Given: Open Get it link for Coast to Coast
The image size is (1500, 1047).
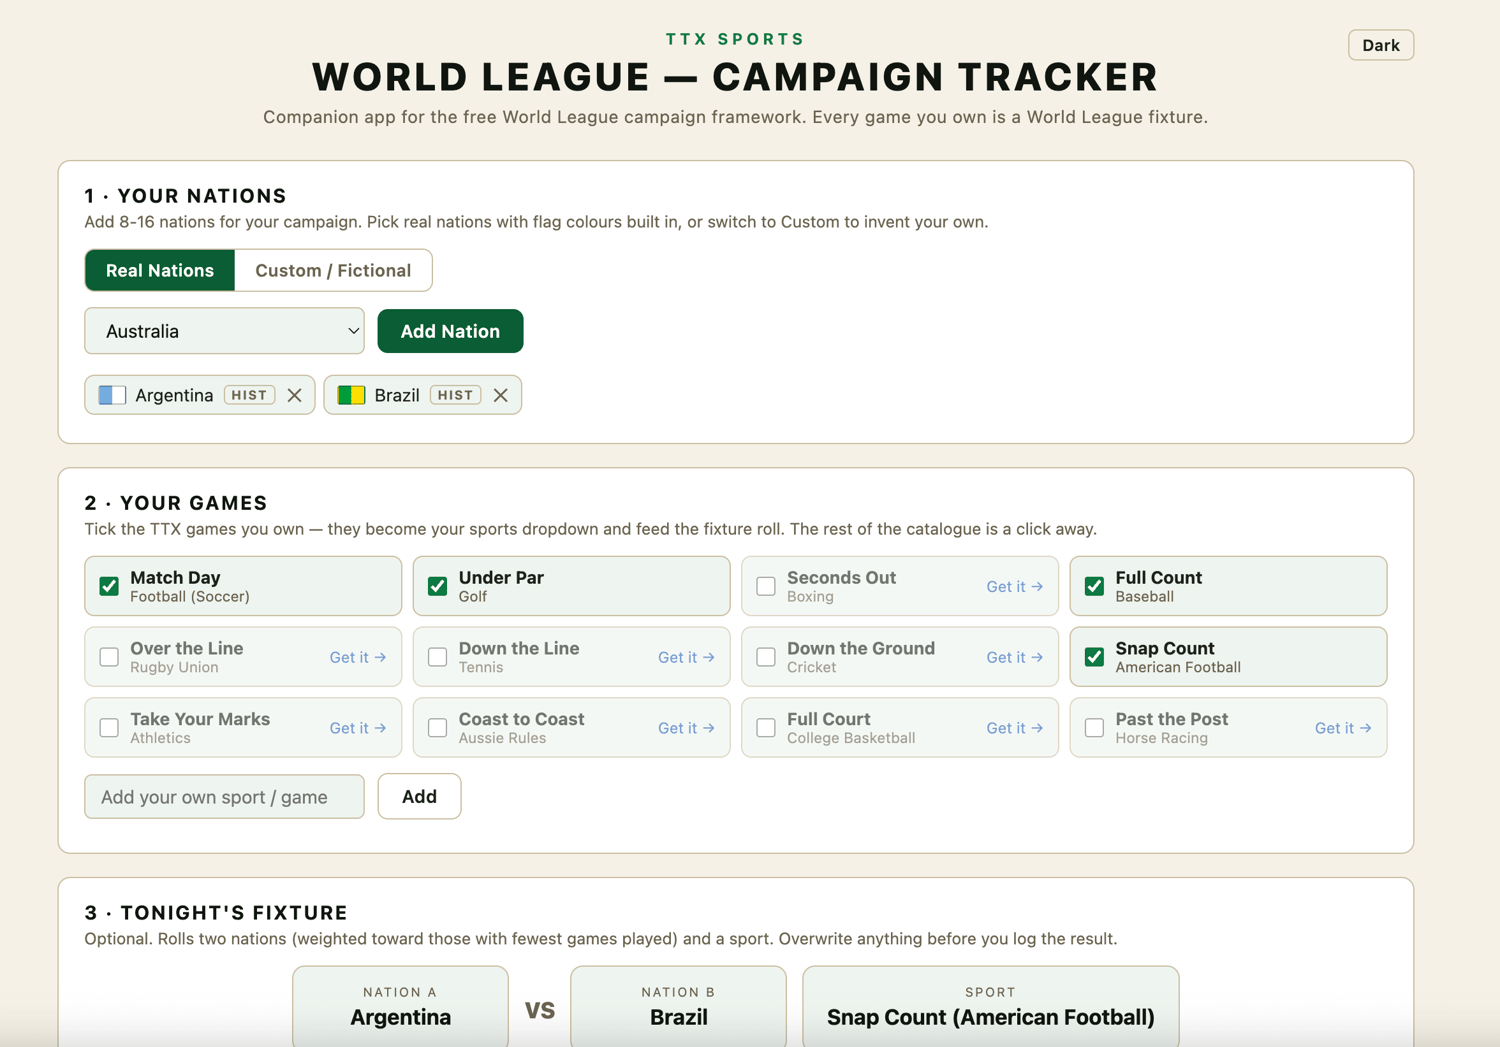Looking at the screenshot, I should point(686,728).
